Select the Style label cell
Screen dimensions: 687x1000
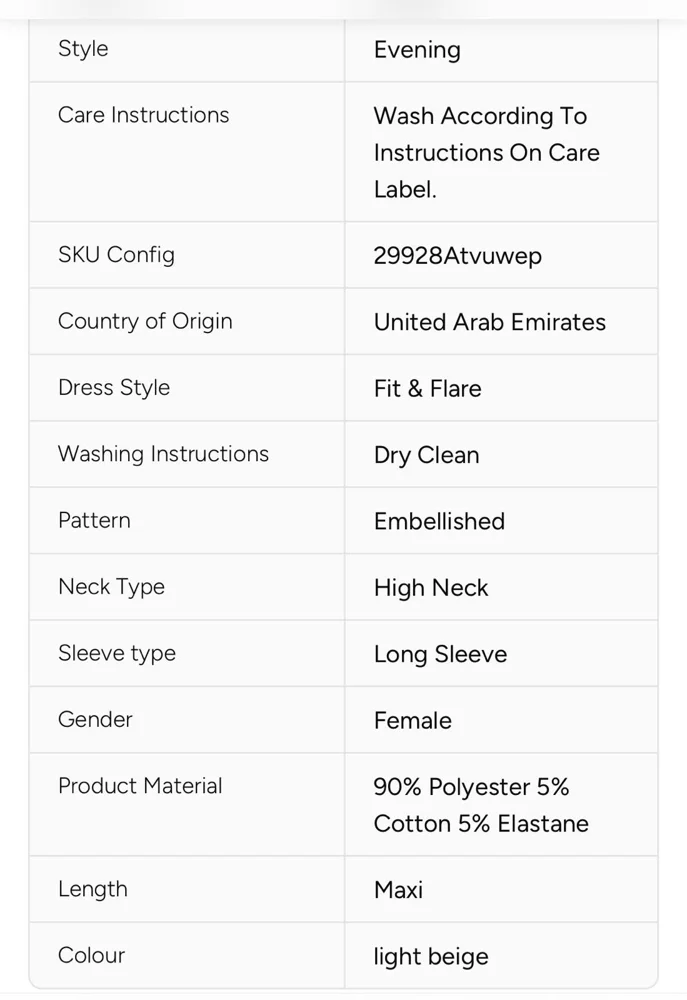187,49
